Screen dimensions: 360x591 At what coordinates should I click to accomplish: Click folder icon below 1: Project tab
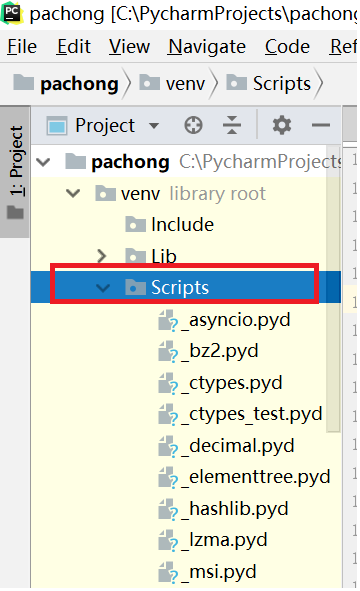[x=15, y=212]
